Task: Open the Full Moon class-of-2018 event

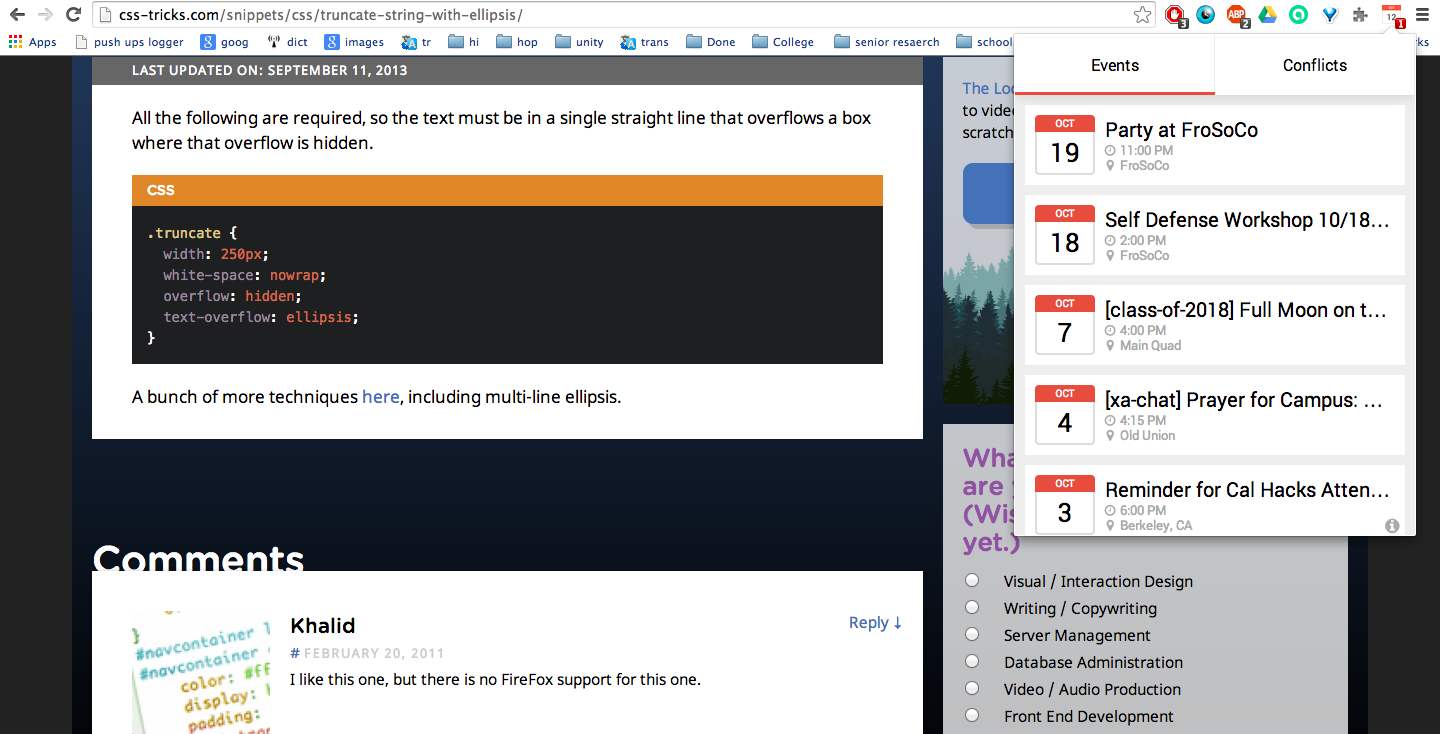Action: [1215, 325]
